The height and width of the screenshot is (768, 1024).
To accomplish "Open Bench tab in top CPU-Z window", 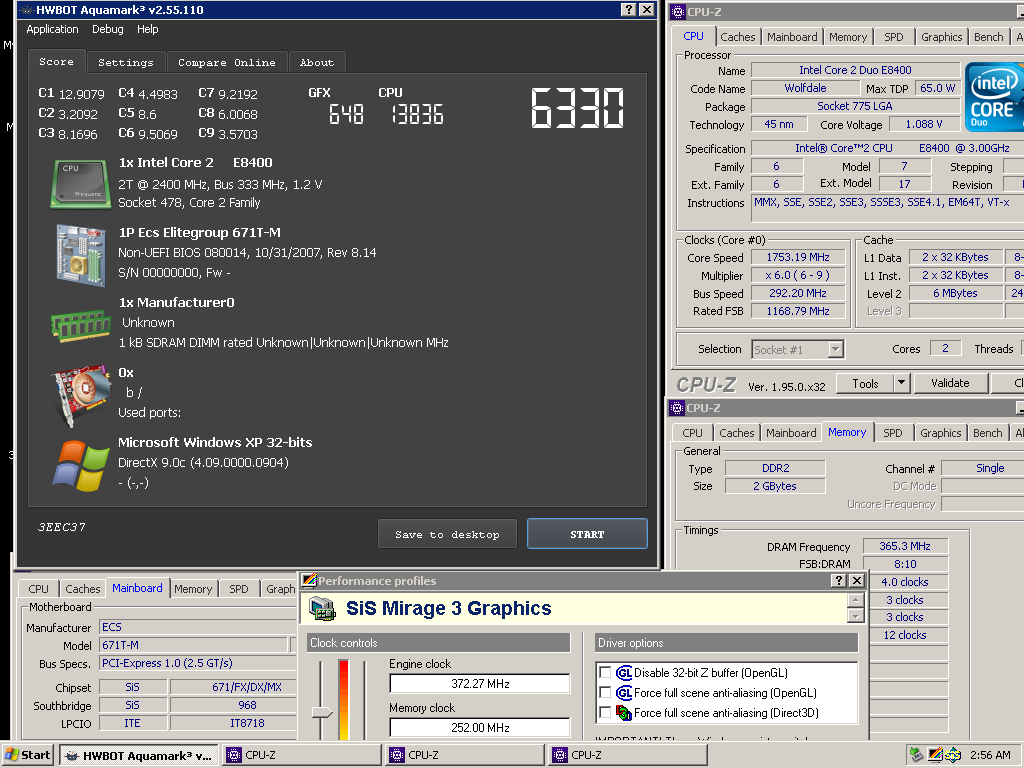I will [988, 37].
